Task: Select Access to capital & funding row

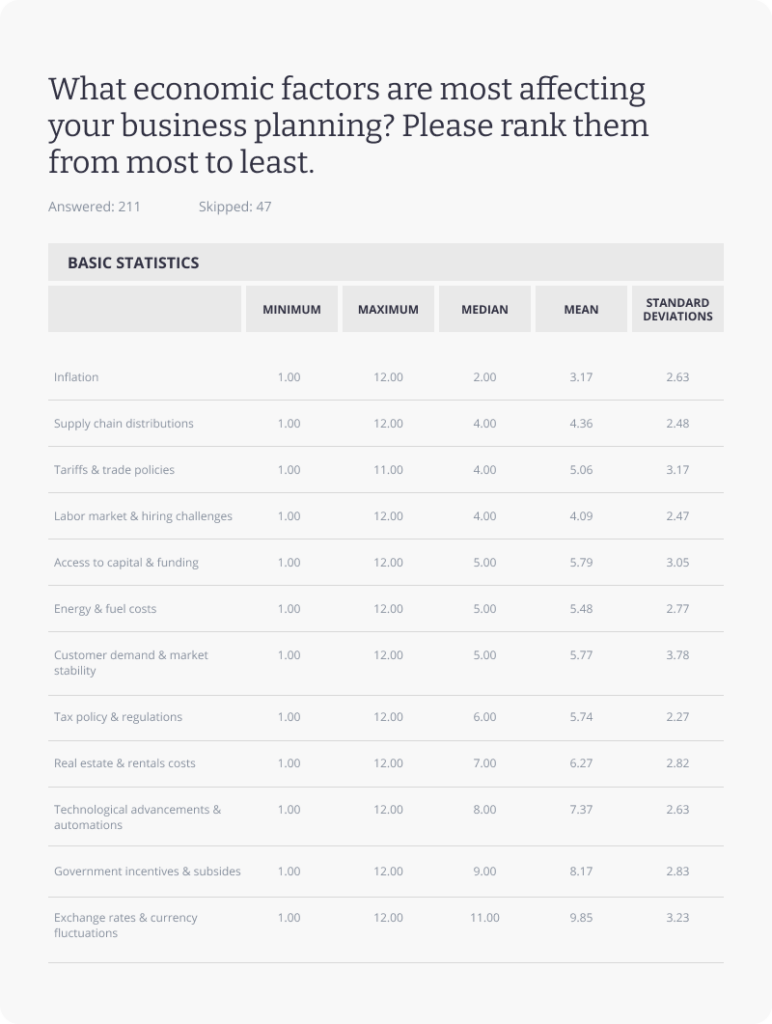Action: click(385, 562)
